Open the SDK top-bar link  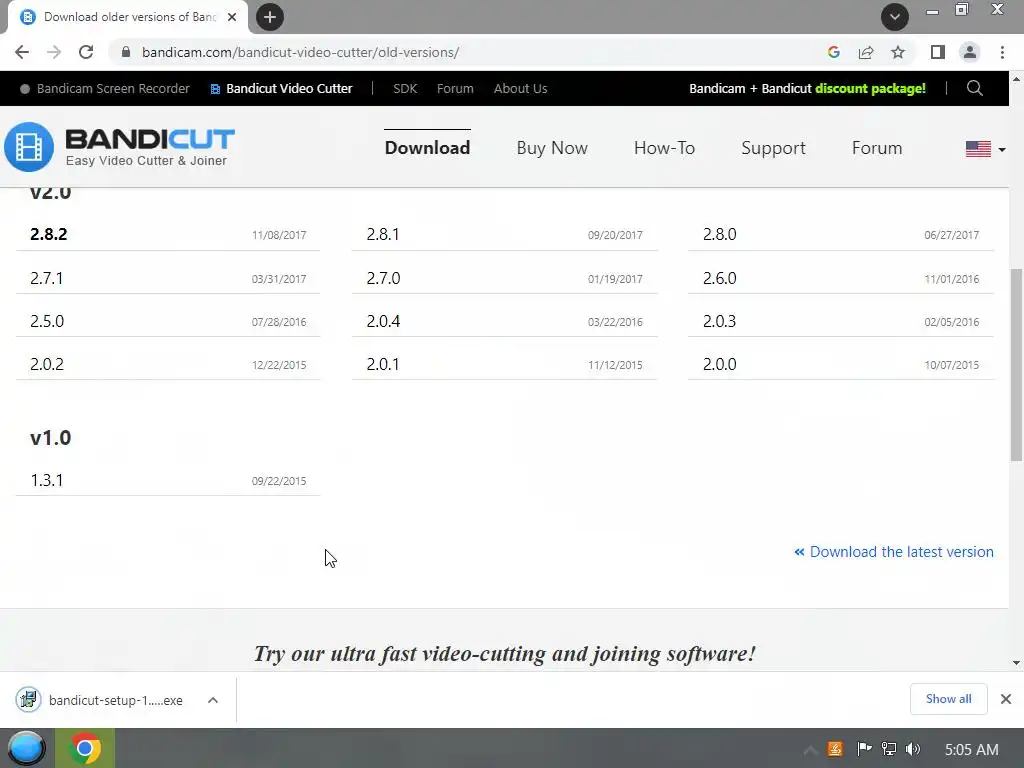pos(405,89)
